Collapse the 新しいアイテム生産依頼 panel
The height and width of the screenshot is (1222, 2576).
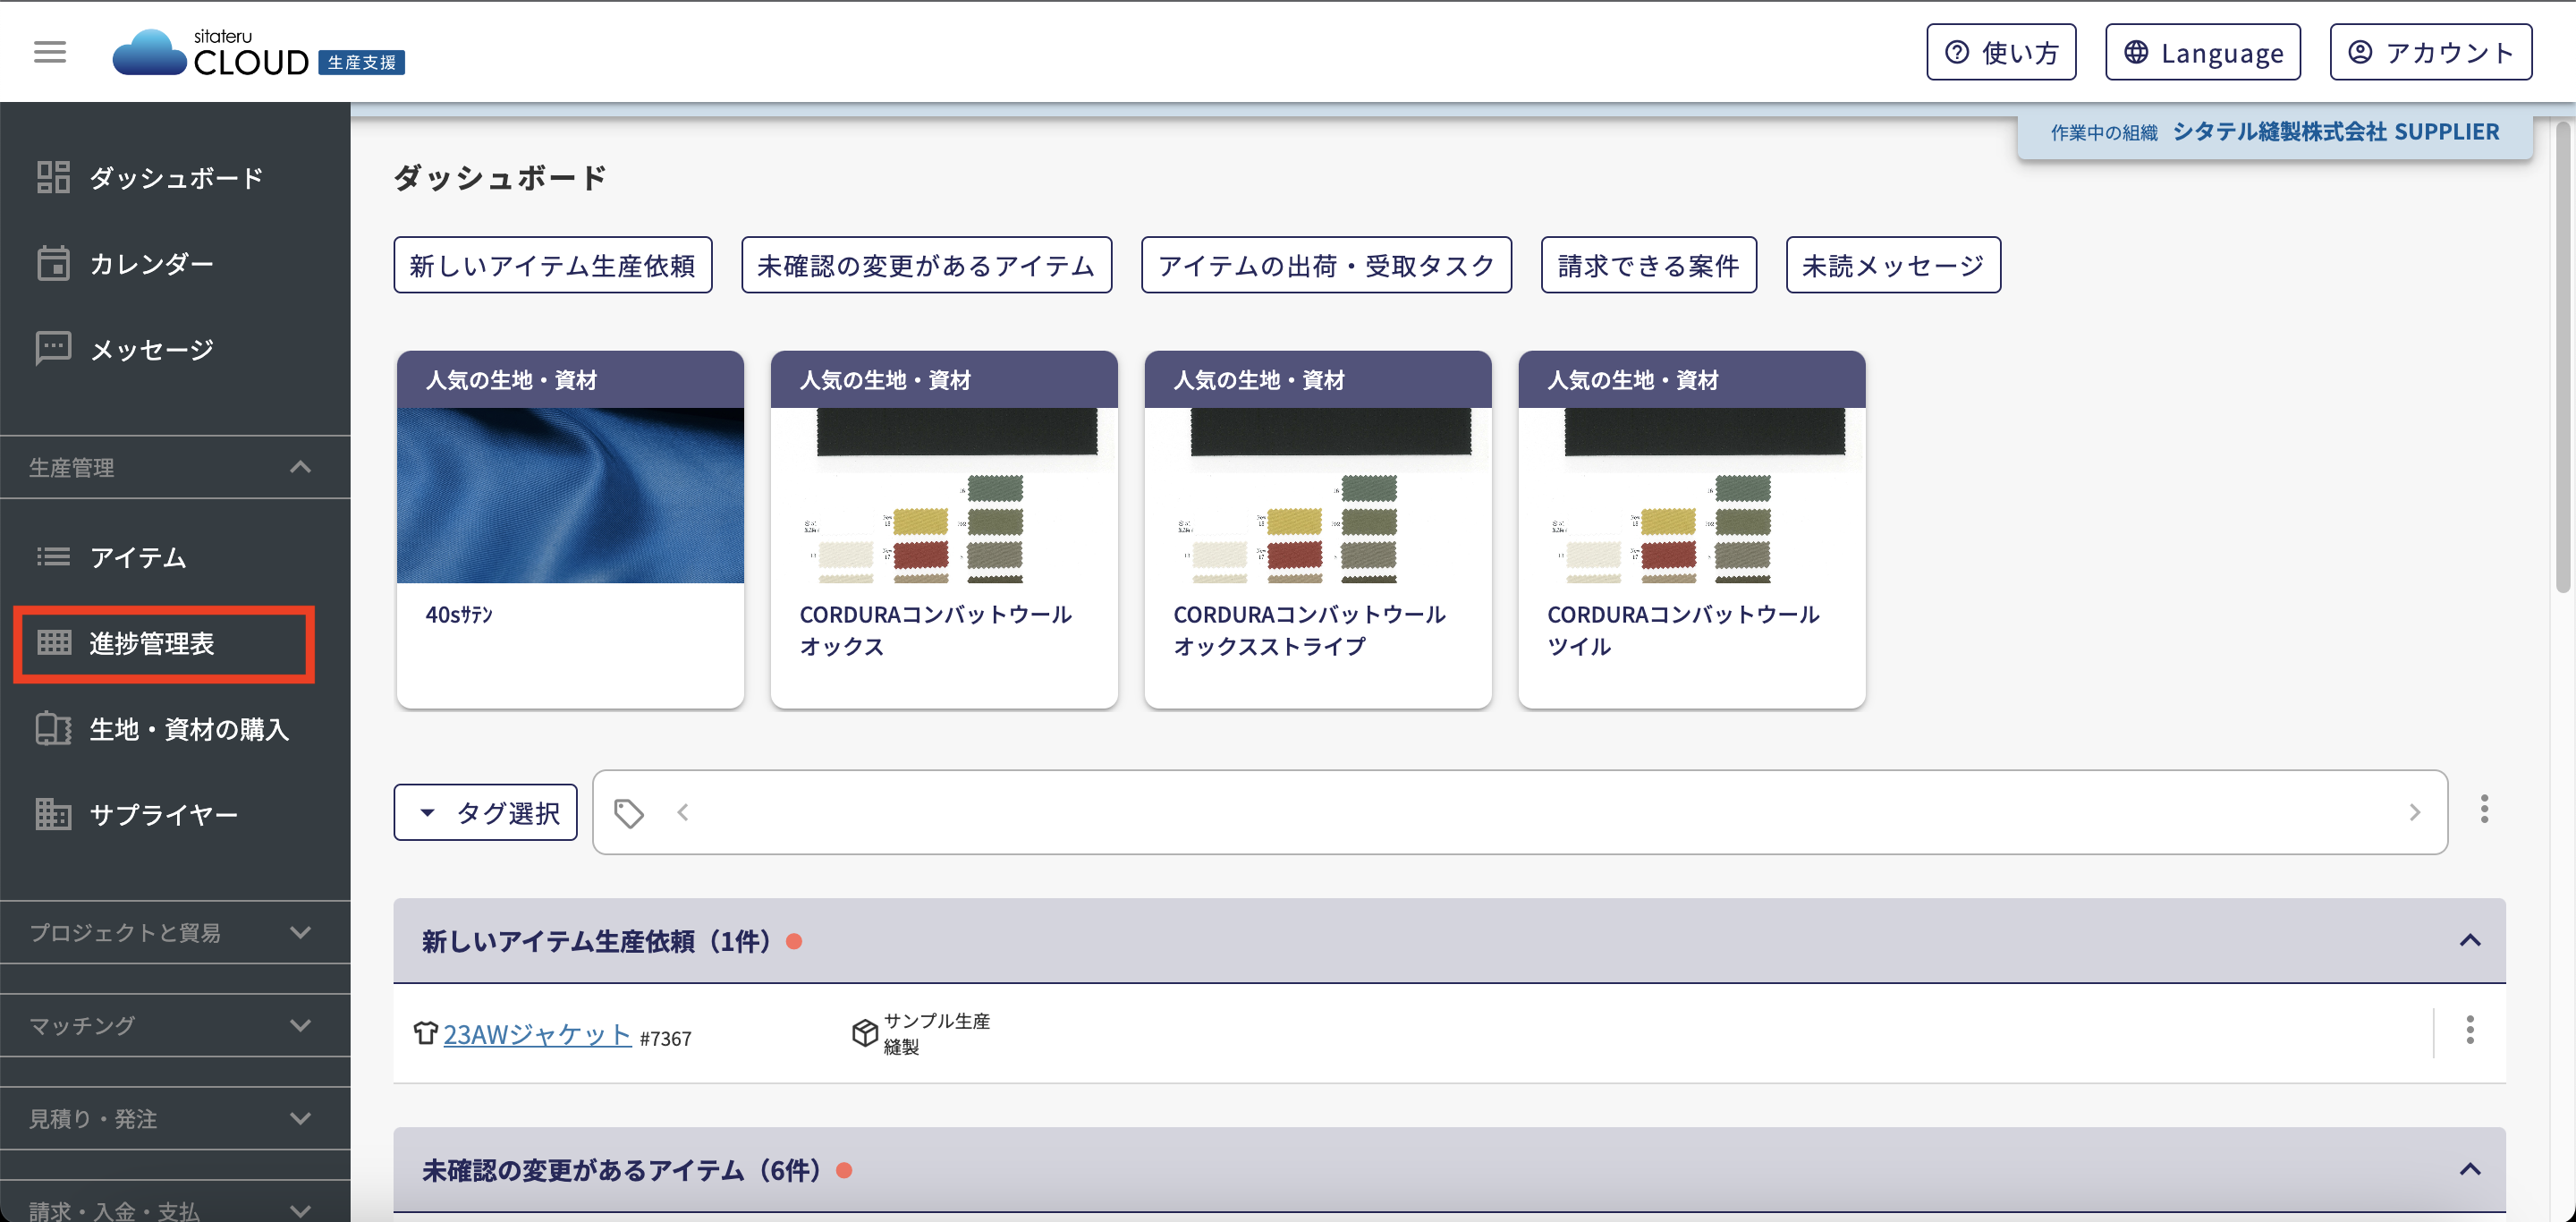2469,940
